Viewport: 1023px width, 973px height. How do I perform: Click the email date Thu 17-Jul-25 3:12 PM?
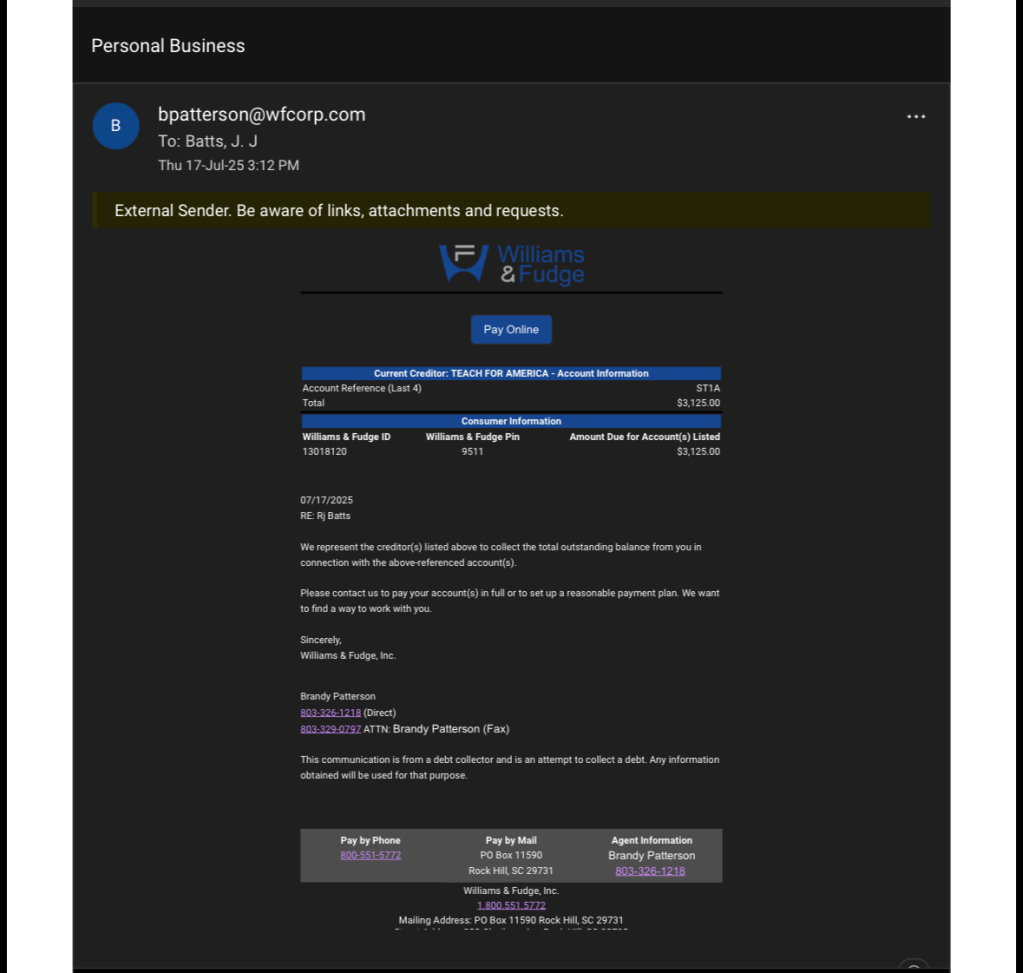pyautogui.click(x=228, y=165)
